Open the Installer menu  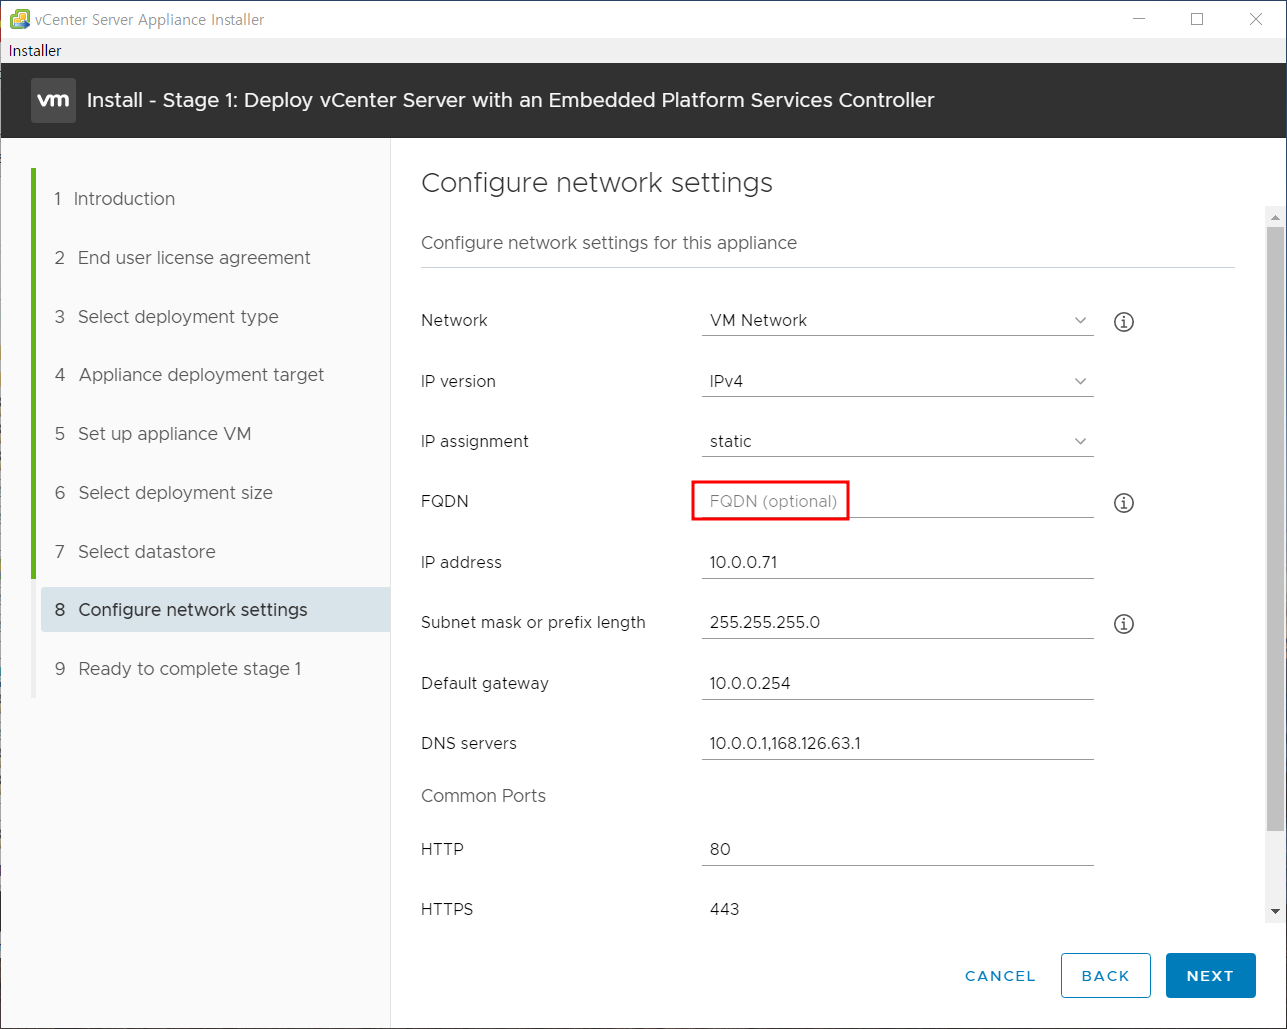(35, 50)
